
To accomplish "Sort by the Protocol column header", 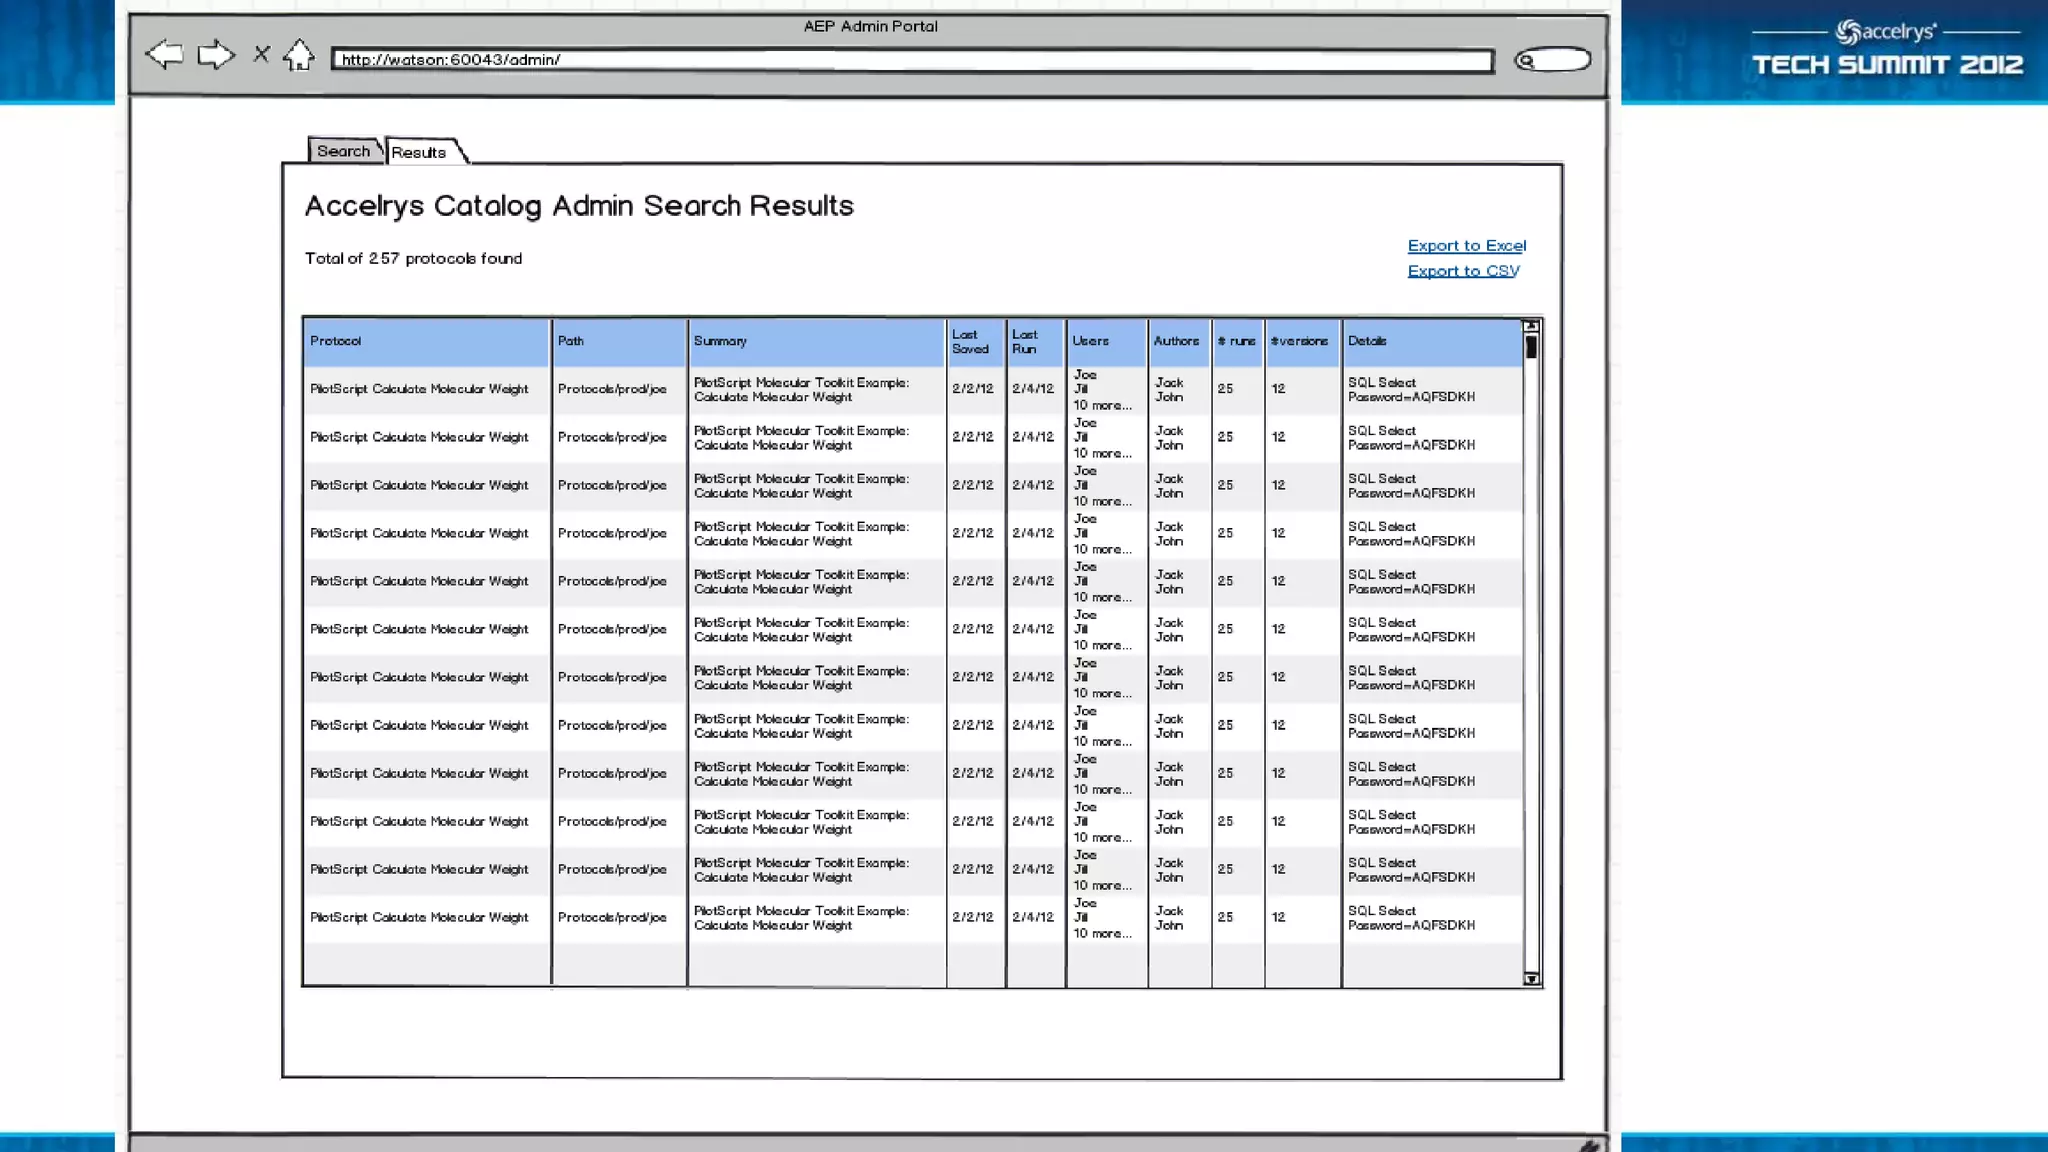I will [x=336, y=341].
